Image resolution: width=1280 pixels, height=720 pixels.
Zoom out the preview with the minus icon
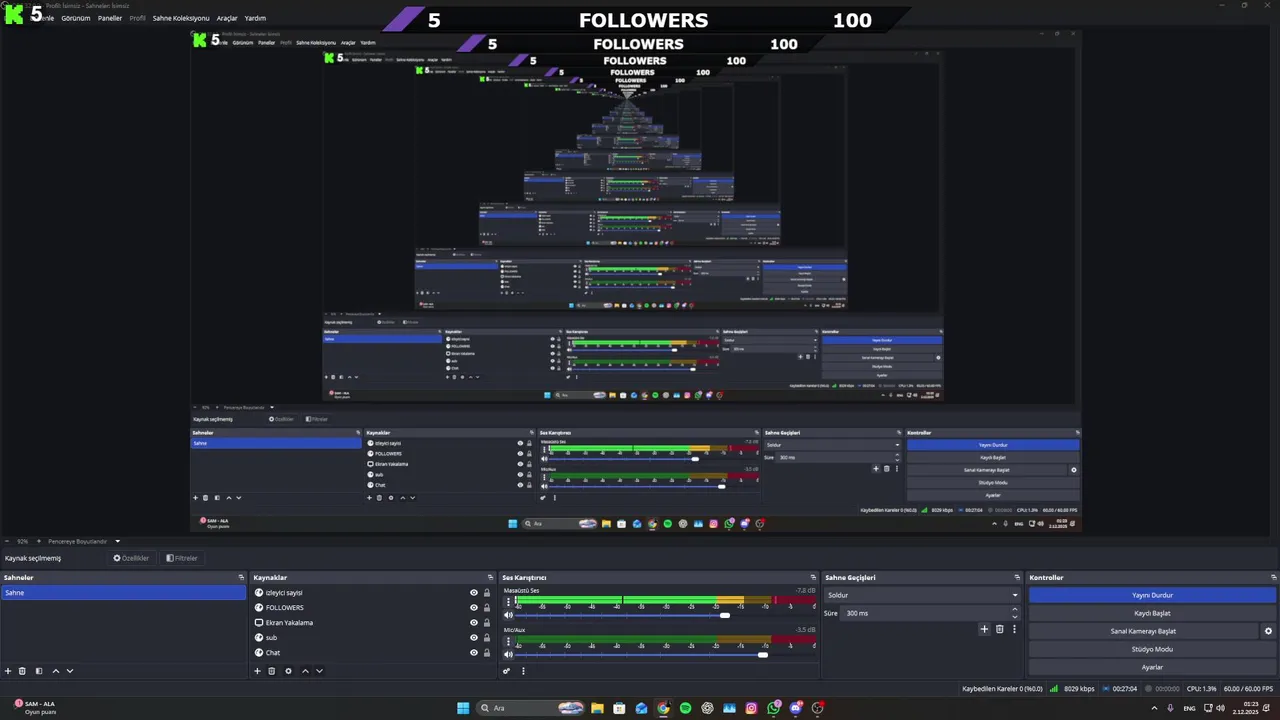(6, 541)
